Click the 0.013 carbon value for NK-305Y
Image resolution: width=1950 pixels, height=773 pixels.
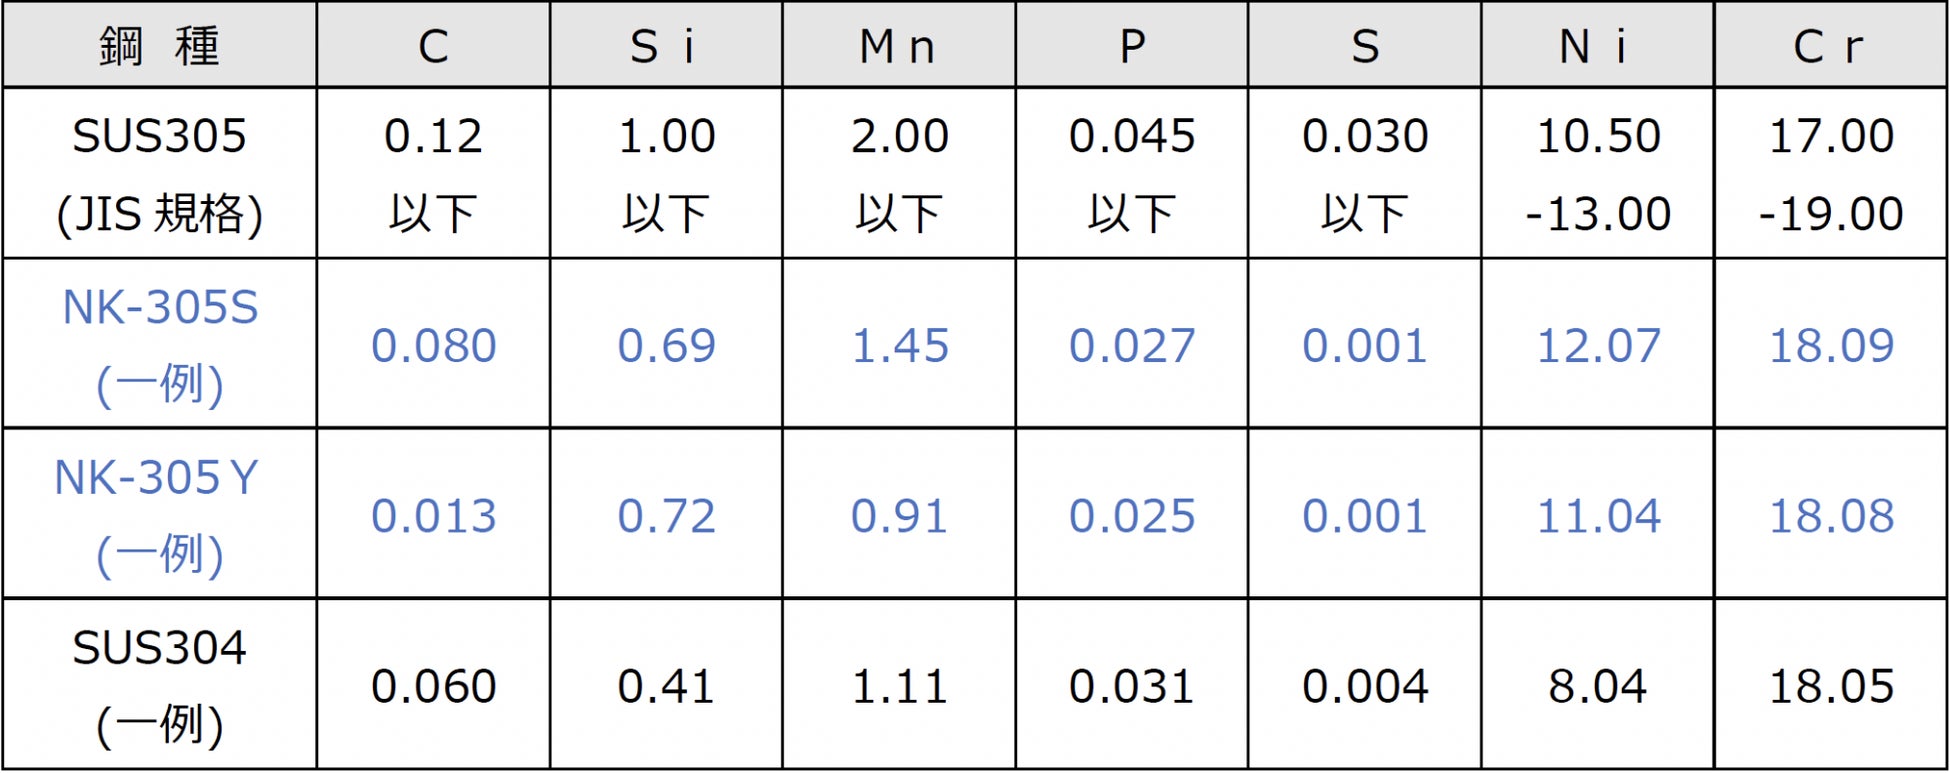click(433, 516)
